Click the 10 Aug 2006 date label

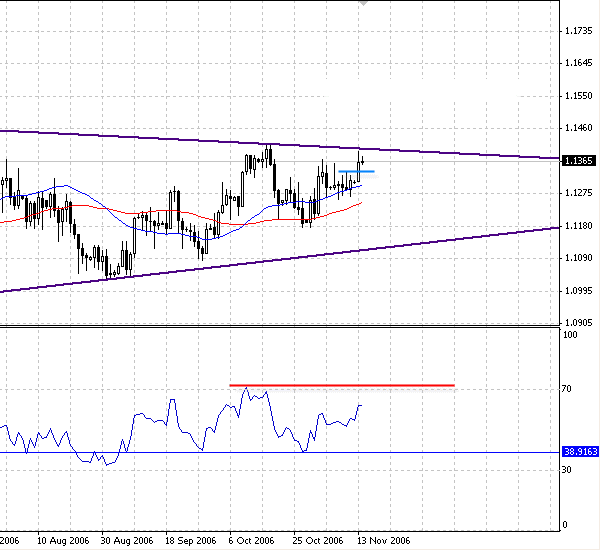[x=63, y=541]
